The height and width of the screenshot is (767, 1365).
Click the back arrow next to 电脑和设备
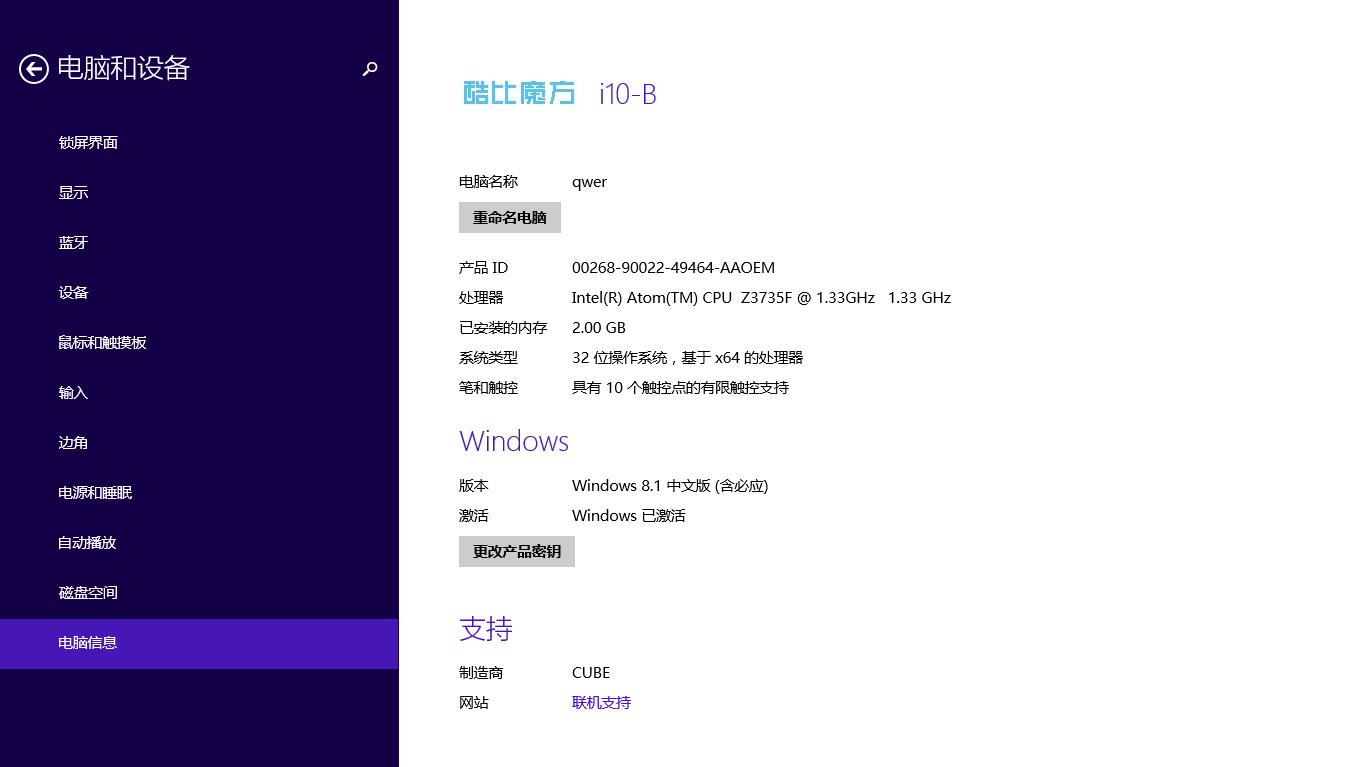point(34,68)
